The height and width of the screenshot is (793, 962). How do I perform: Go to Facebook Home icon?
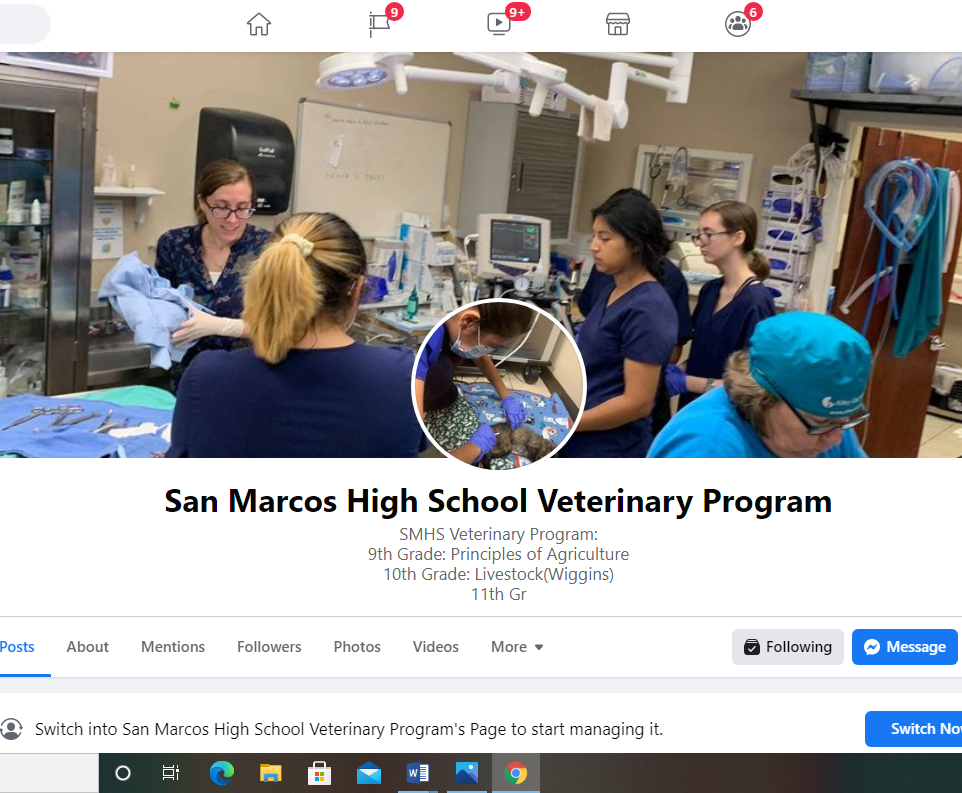pyautogui.click(x=258, y=25)
